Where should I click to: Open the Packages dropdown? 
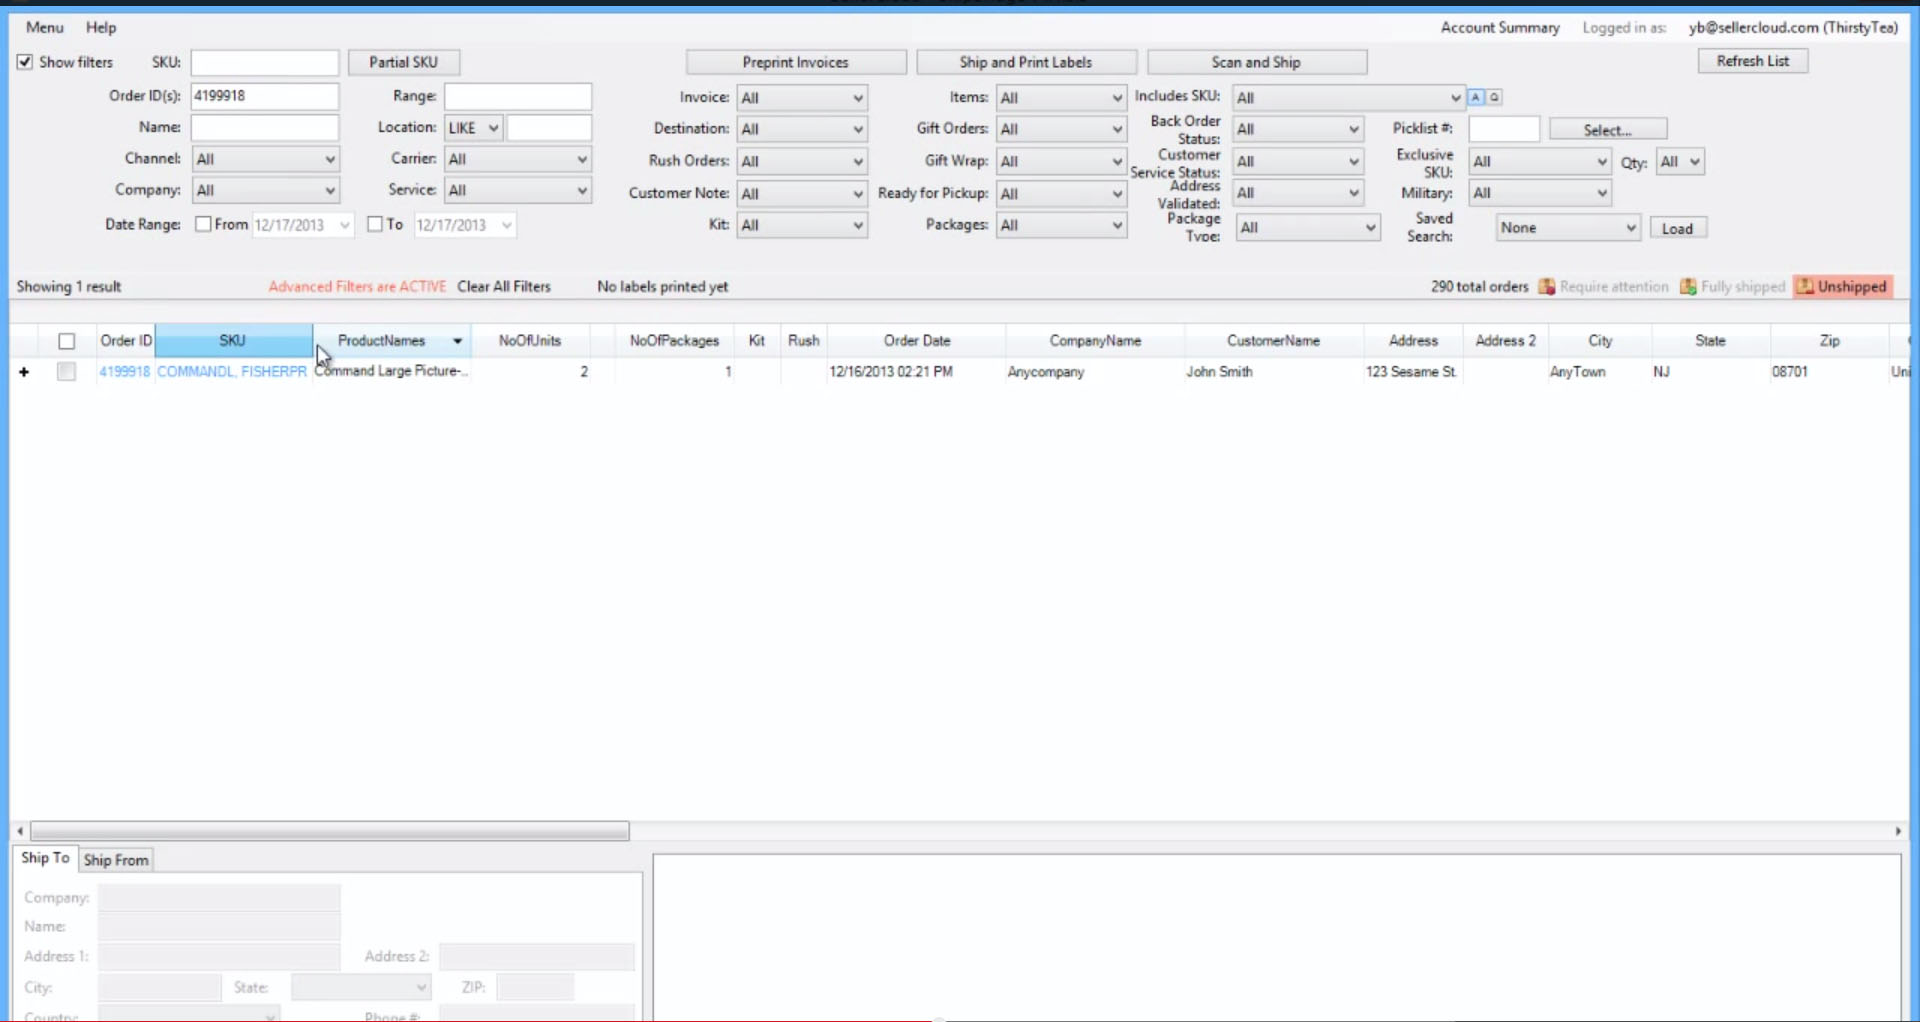tap(1061, 226)
